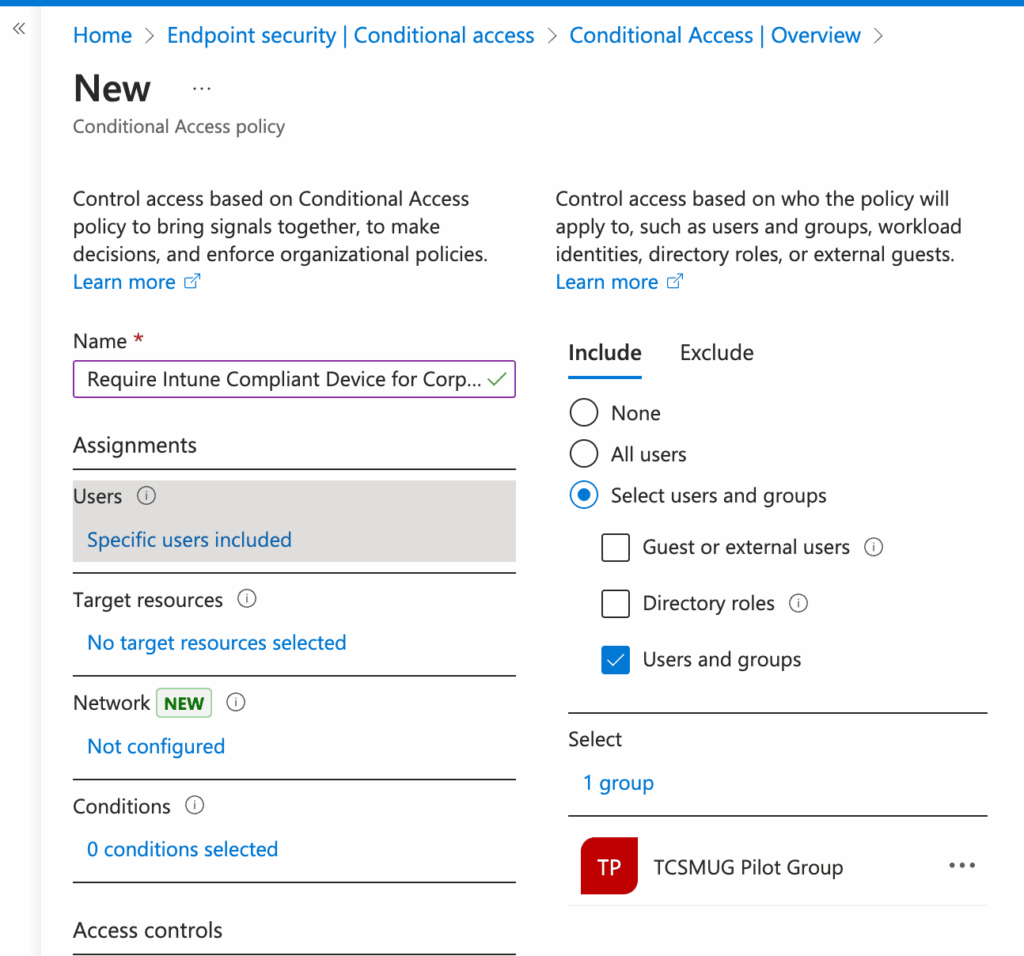Select the Include tab
The height and width of the screenshot is (956, 1024).
604,353
